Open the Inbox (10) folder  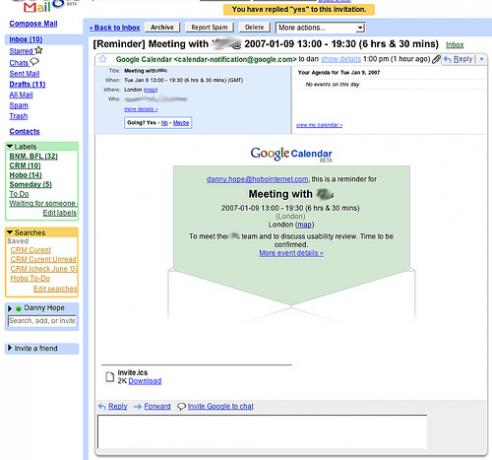(26, 39)
